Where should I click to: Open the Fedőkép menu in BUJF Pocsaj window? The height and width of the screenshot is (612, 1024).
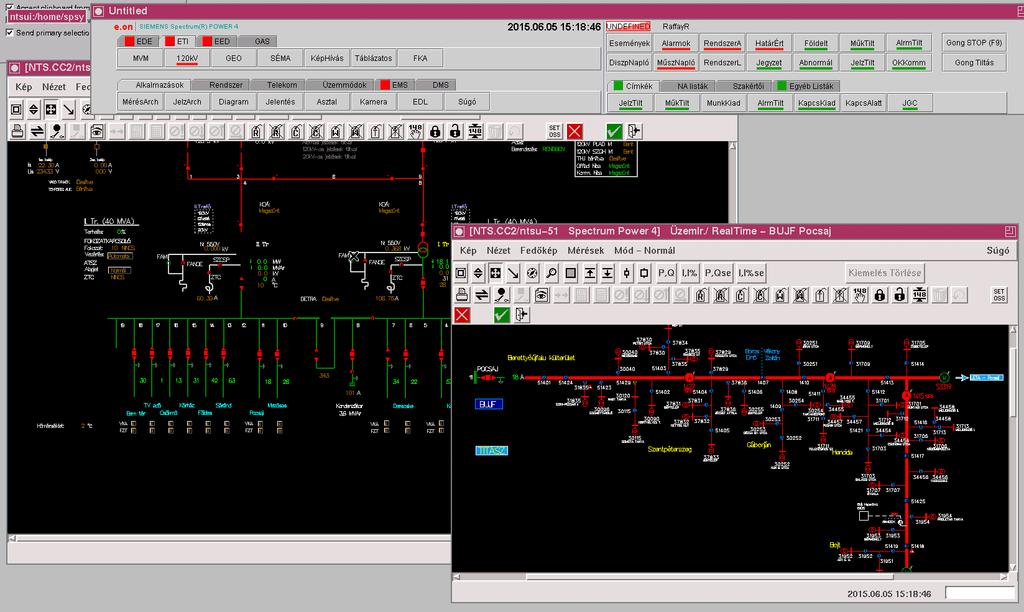pyautogui.click(x=539, y=250)
